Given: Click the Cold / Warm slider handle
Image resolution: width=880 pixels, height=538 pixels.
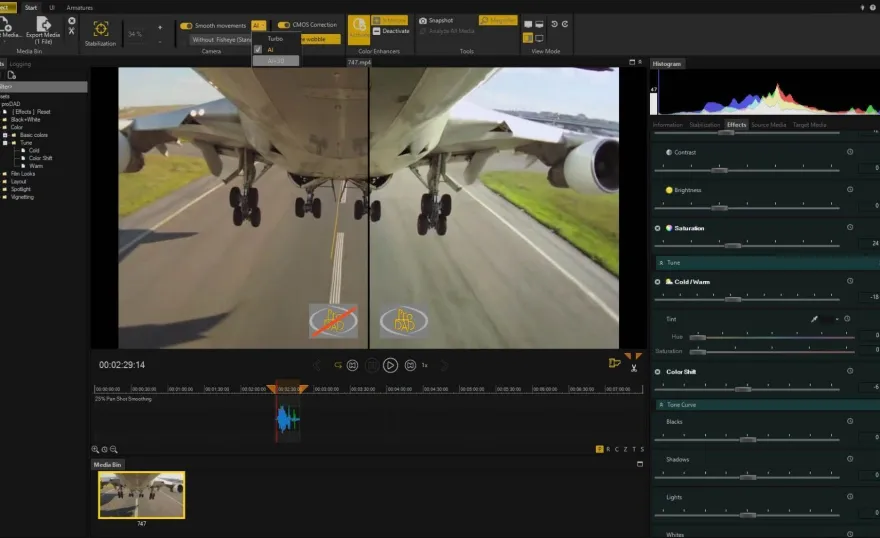Looking at the screenshot, I should coord(732,300).
